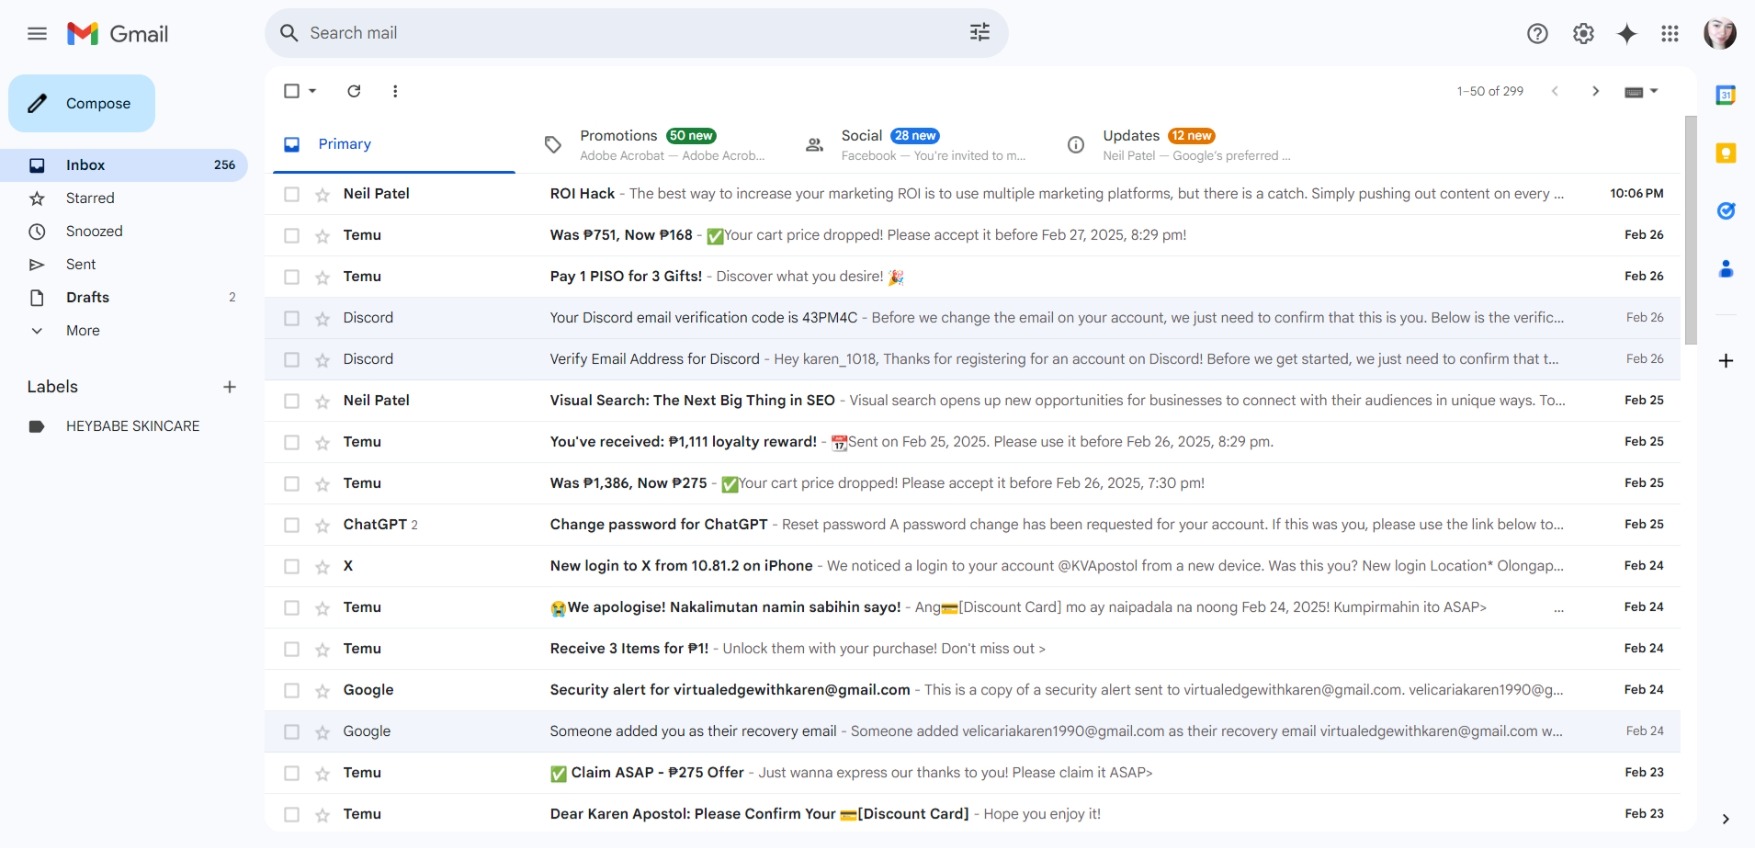Open search options filter icon
The width and height of the screenshot is (1755, 848).
coord(980,33)
